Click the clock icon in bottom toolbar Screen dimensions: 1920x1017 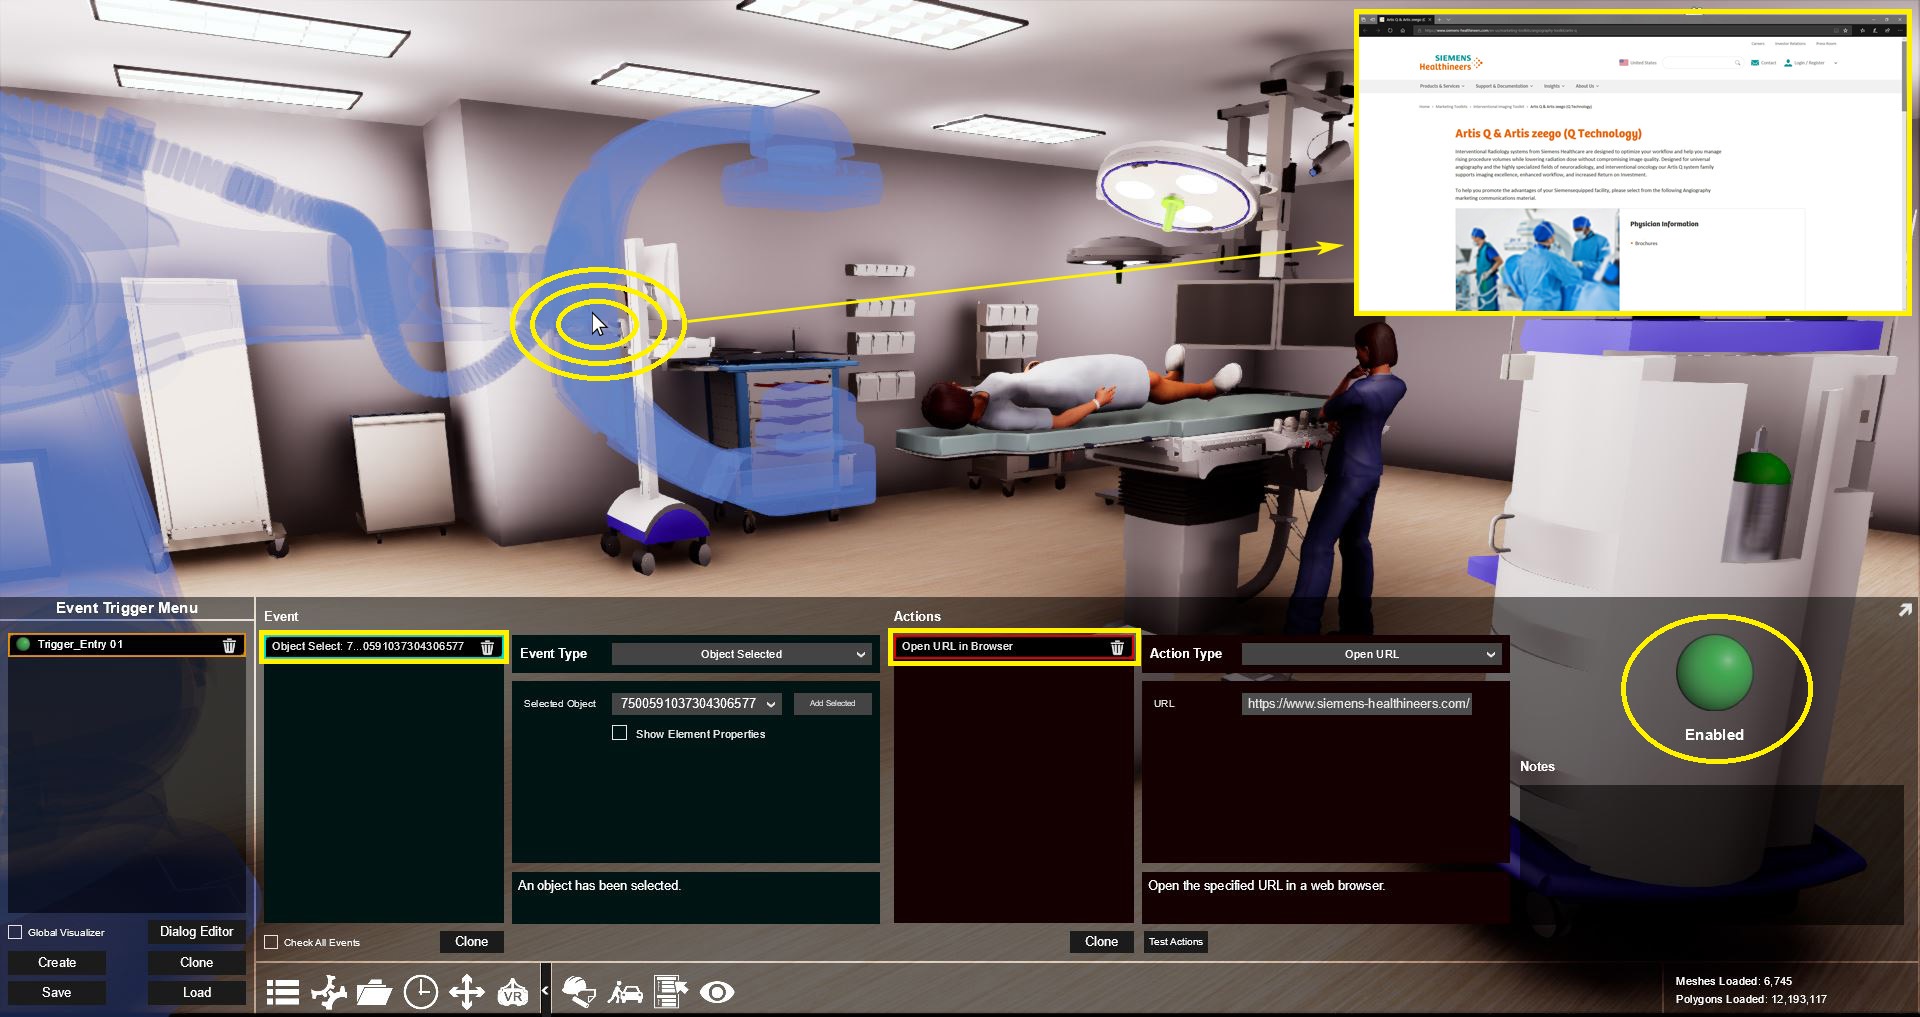421,992
